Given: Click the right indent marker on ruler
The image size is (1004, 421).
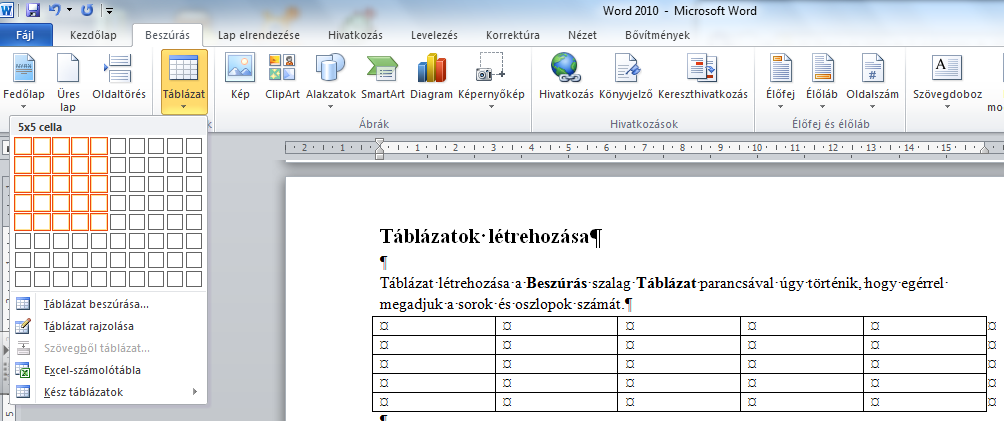Looking at the screenshot, I should click(985, 150).
